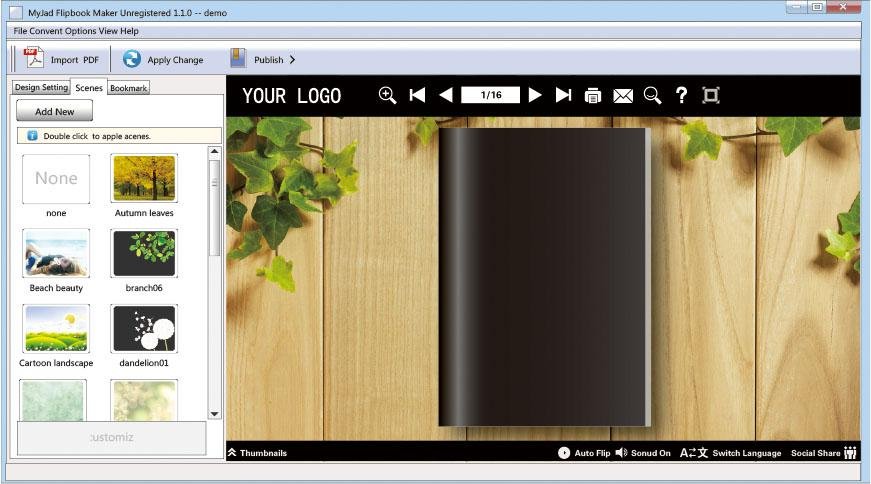The image size is (871, 484).
Task: Enter fullscreen using the frame icon
Action: click(x=711, y=95)
